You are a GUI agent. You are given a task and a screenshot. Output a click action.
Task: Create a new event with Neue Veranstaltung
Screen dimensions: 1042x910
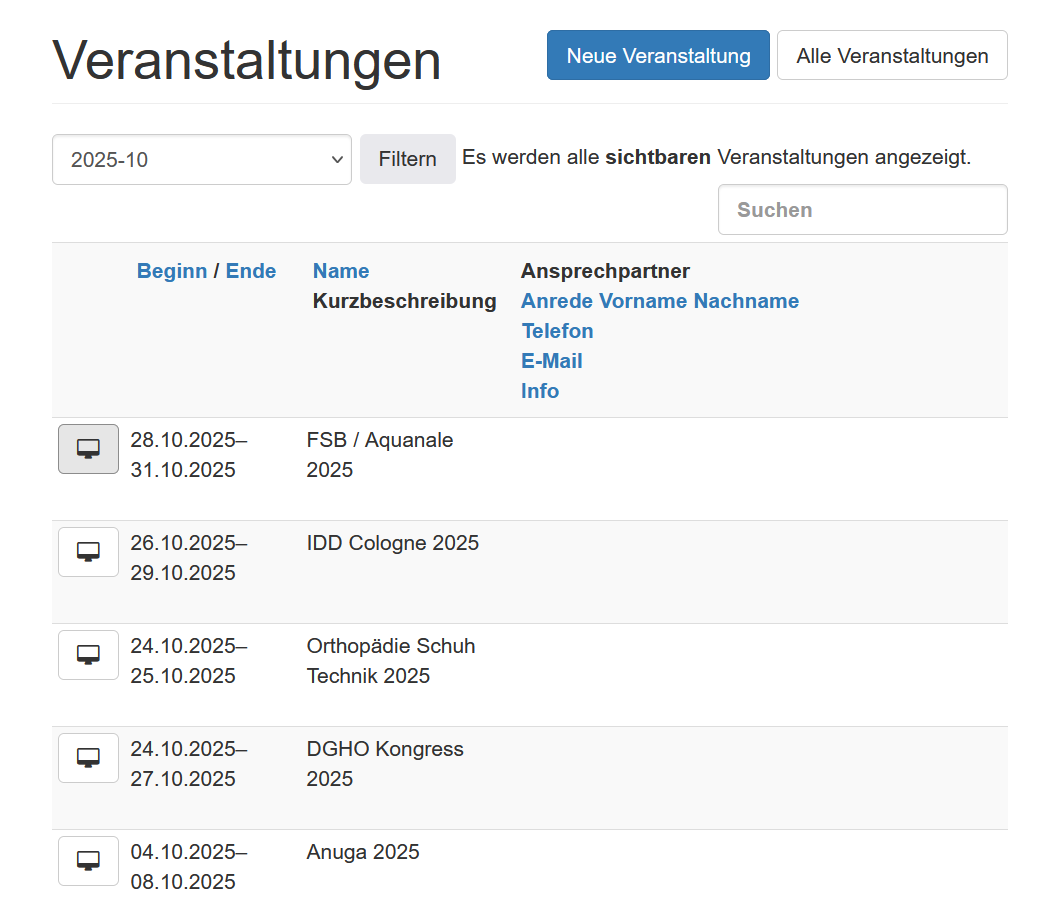(658, 56)
